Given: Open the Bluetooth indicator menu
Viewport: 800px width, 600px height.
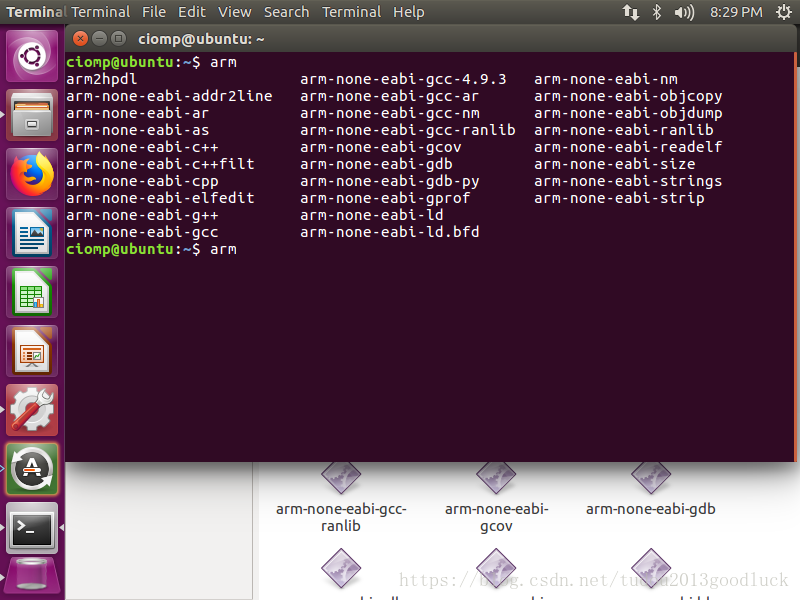Looking at the screenshot, I should pyautogui.click(x=657, y=12).
